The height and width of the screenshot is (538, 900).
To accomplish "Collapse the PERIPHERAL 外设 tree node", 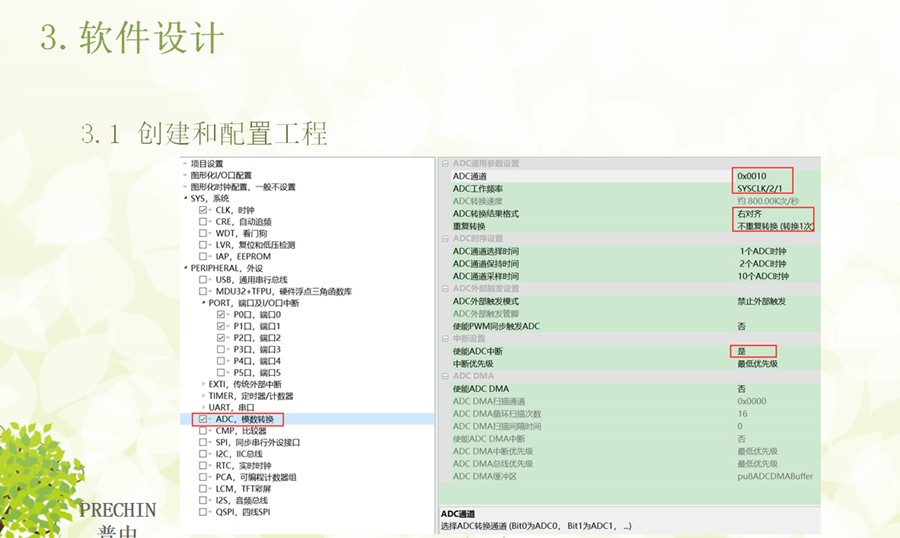I will [185, 268].
